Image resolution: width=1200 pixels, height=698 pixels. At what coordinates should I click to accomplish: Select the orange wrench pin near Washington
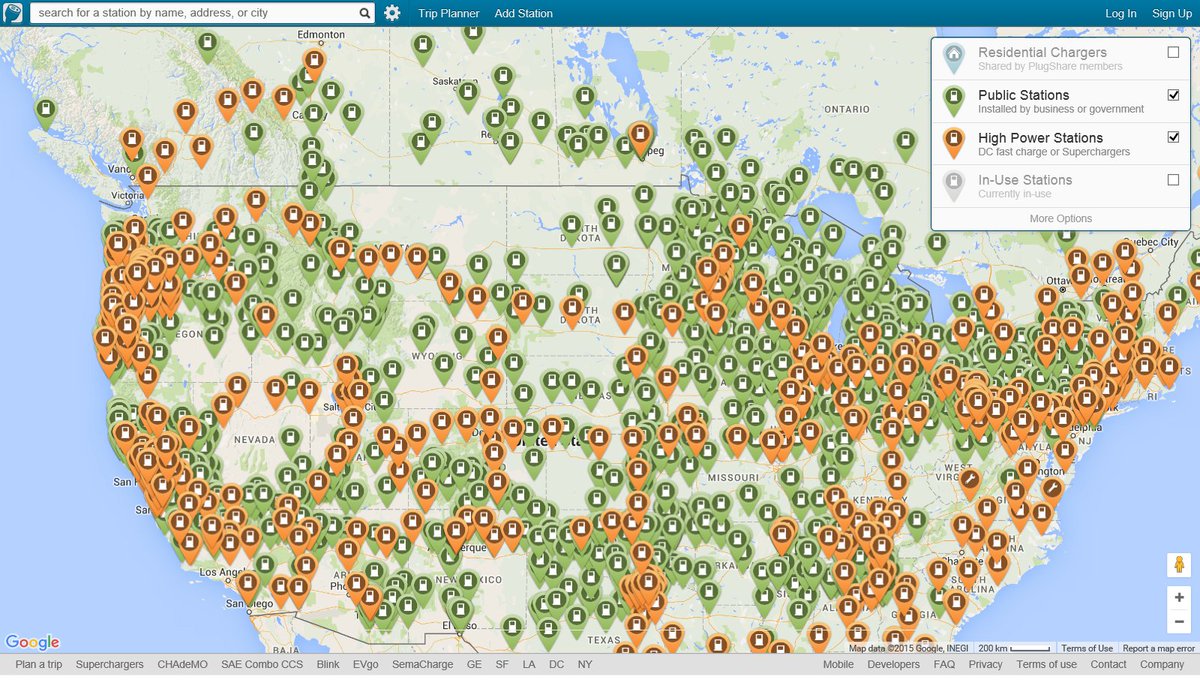(1052, 491)
